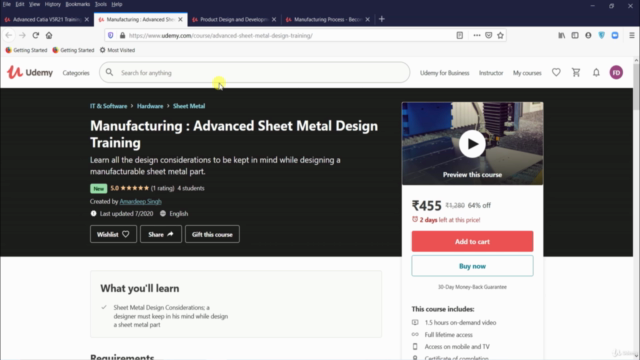Click the Wishlist button
Image resolution: width=640 pixels, height=360 pixels.
(113, 234)
